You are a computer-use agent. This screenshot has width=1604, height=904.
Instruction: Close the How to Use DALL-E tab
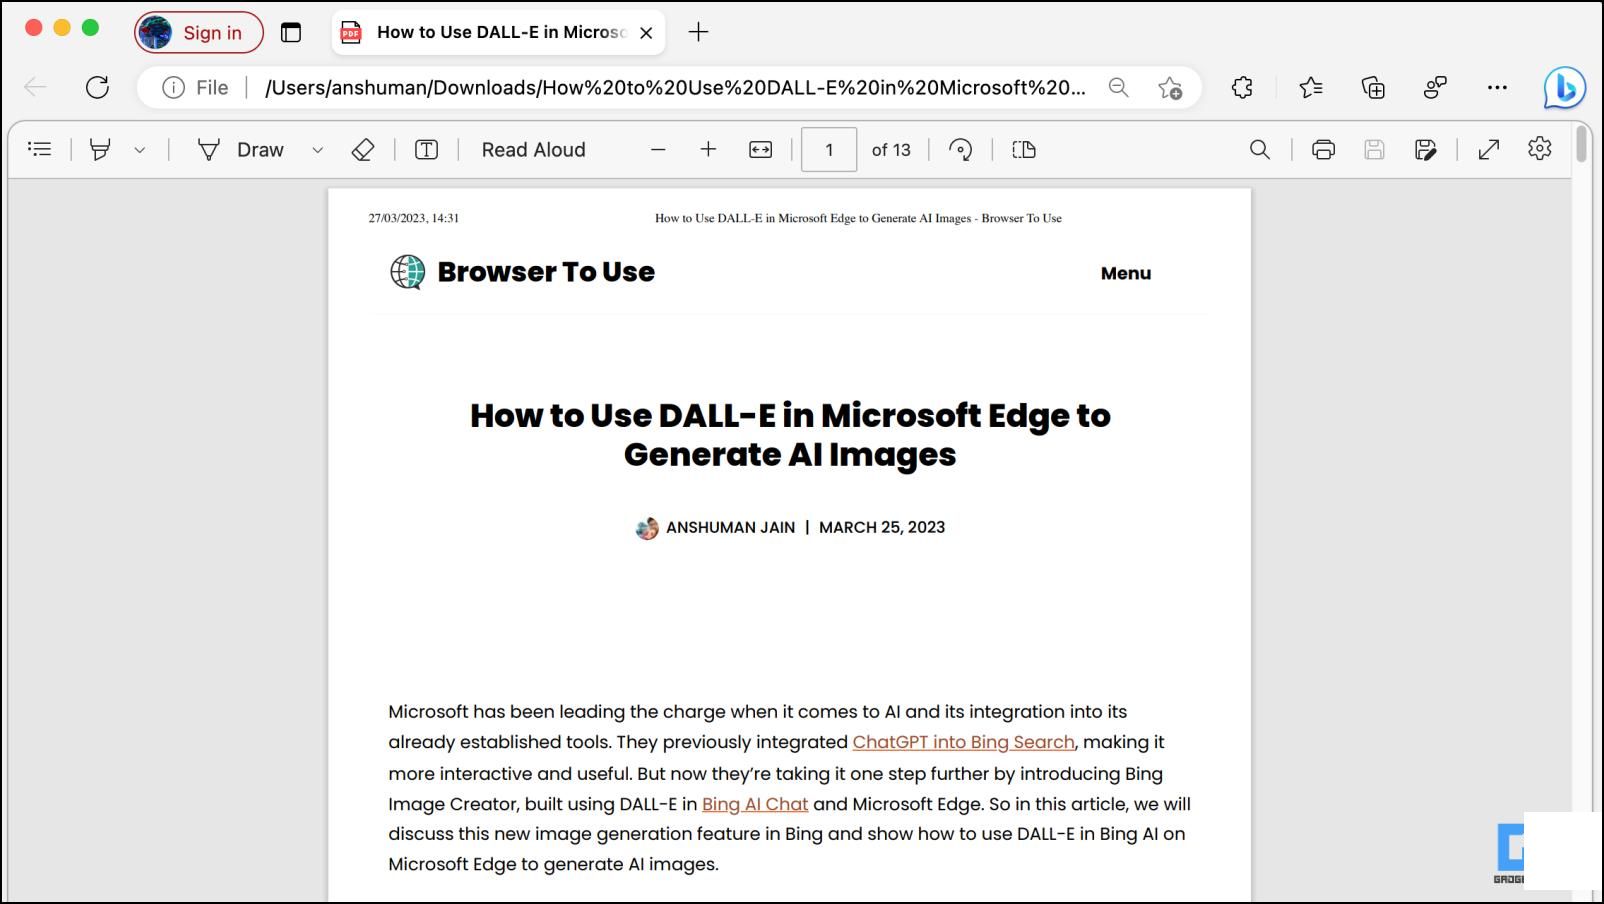tap(646, 32)
